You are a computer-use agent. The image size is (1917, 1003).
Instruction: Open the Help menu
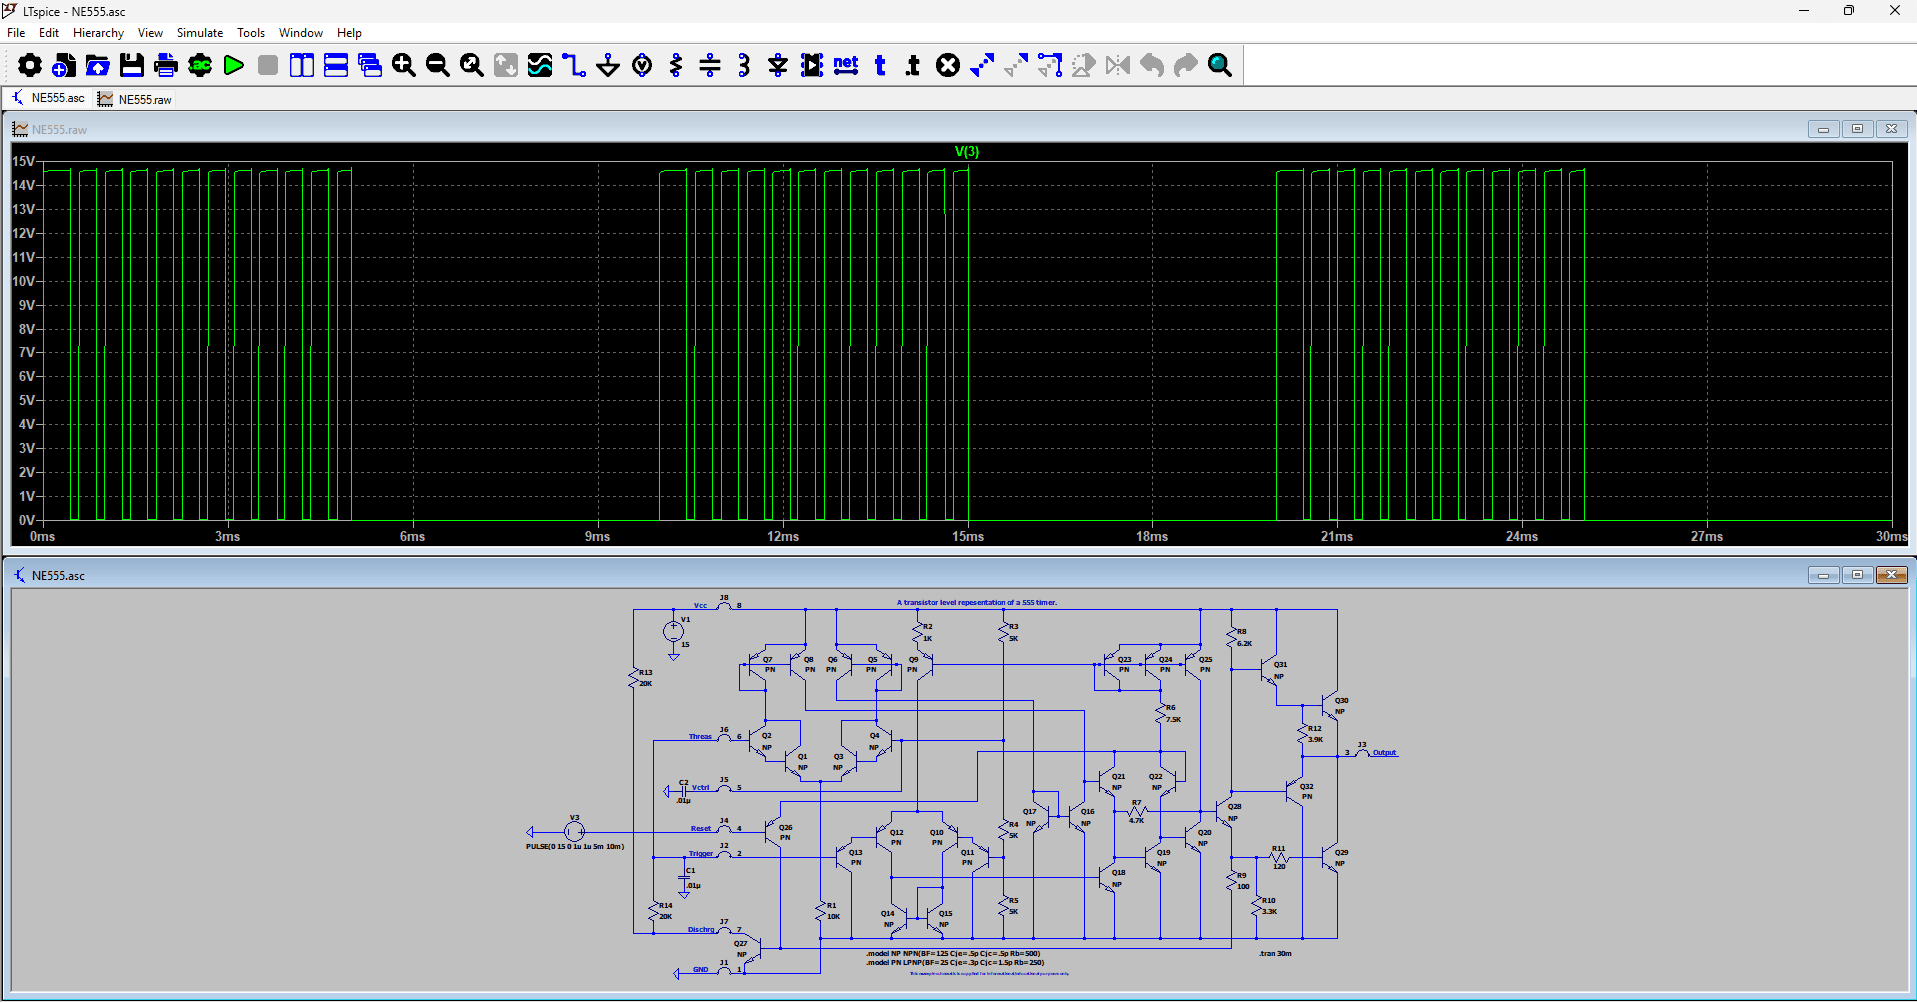point(349,33)
